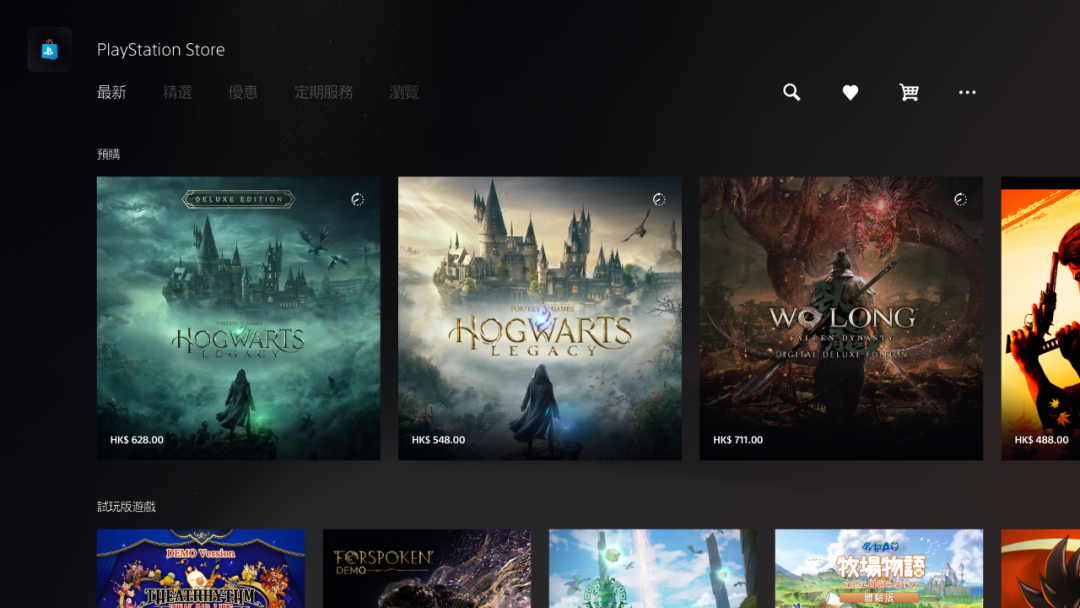The width and height of the screenshot is (1080, 608).
Task: Open standard Hogwarts Legacy HK$ 548.00 card
Action: pos(540,318)
